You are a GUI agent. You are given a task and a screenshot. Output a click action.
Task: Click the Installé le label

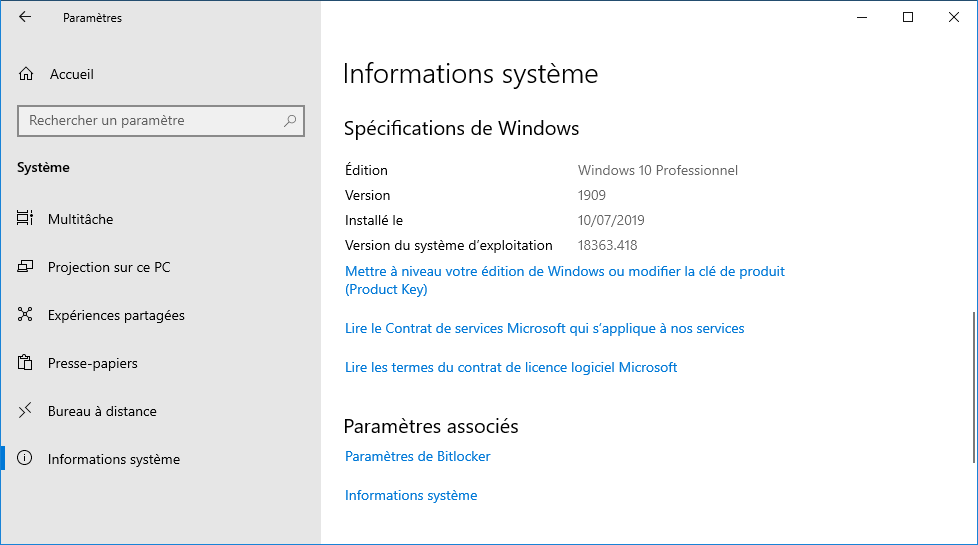[x=374, y=220]
